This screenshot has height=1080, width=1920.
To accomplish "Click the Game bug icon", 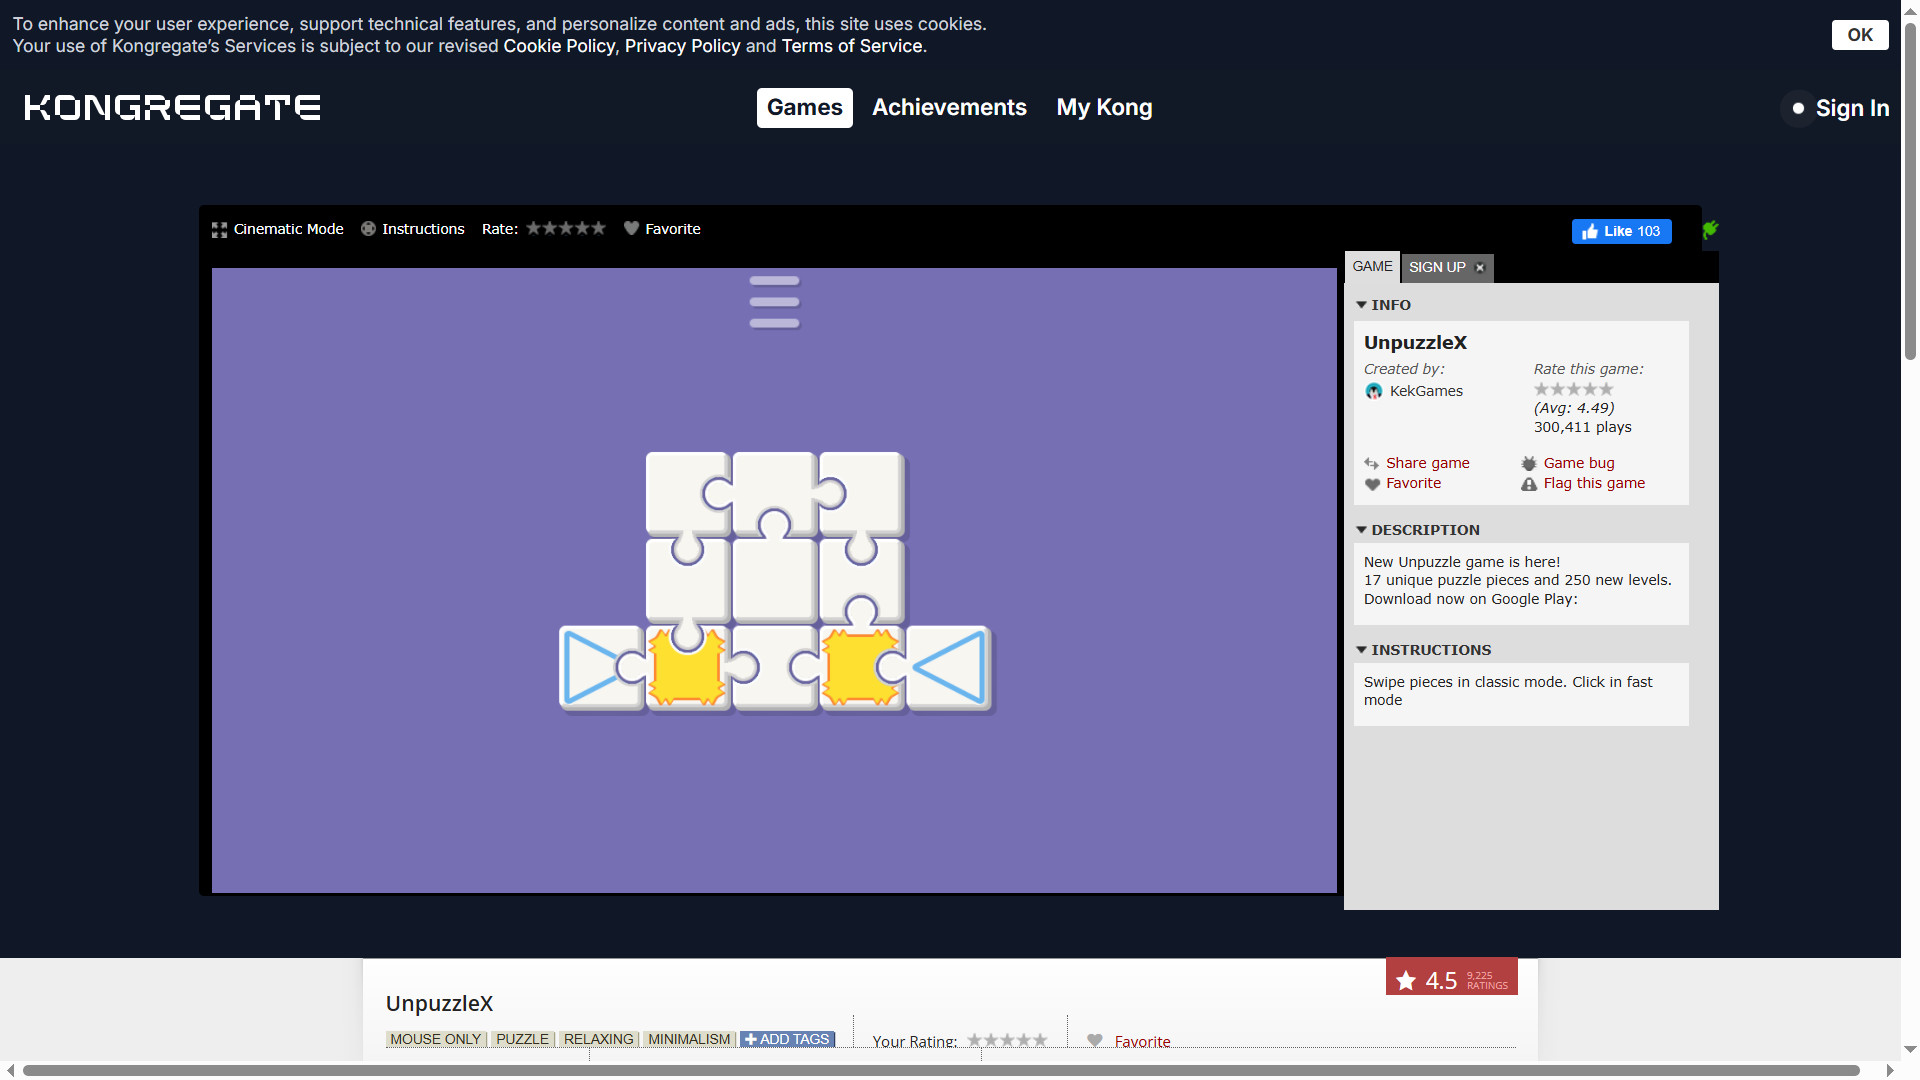I will (x=1529, y=464).
